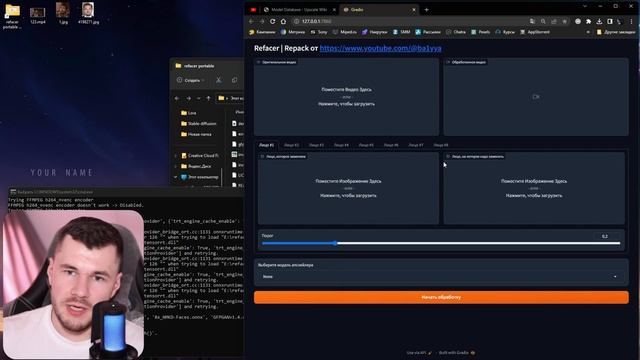This screenshot has width=640, height=360.
Task: Go up one folder in File Explorer
Action: tap(208, 98)
